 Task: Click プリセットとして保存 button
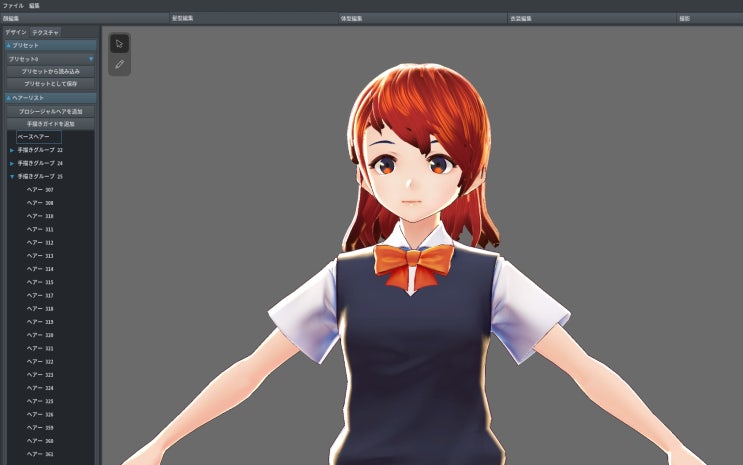click(x=51, y=84)
